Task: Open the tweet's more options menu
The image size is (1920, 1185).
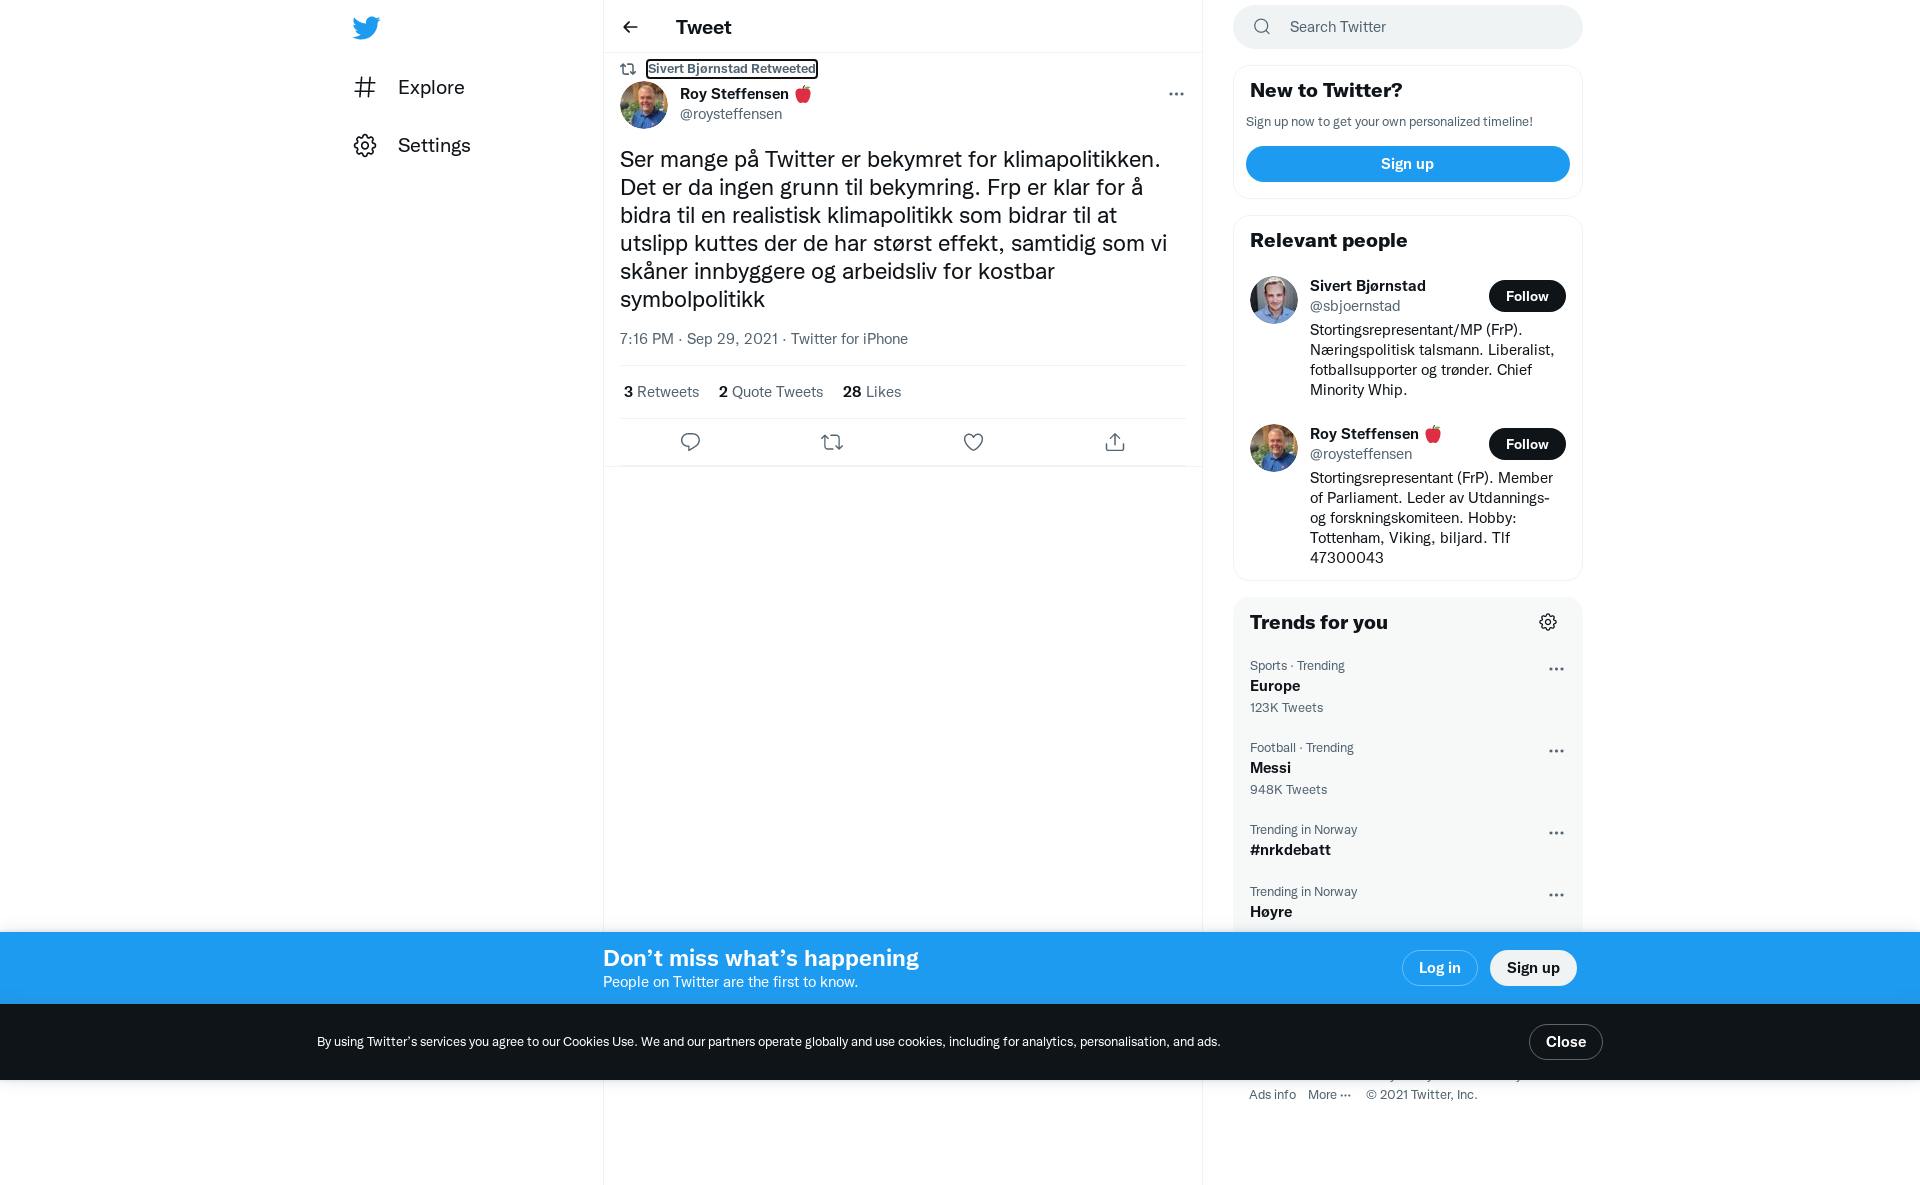Action: pyautogui.click(x=1176, y=94)
